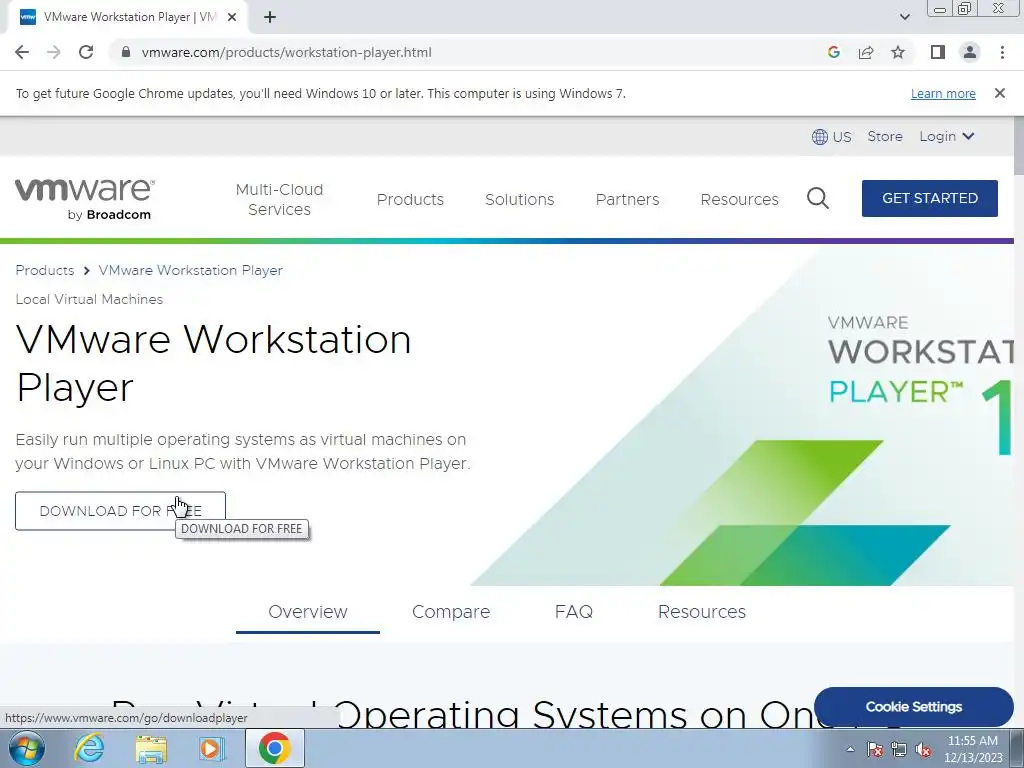
Task: Click VMware Workstation Player breadcrumb
Action: (x=191, y=270)
